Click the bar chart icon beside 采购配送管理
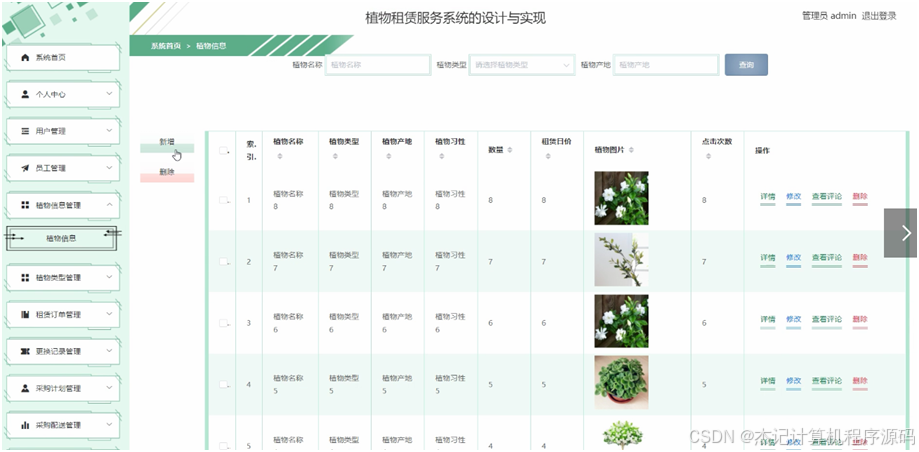The height and width of the screenshot is (452, 919). coord(25,425)
